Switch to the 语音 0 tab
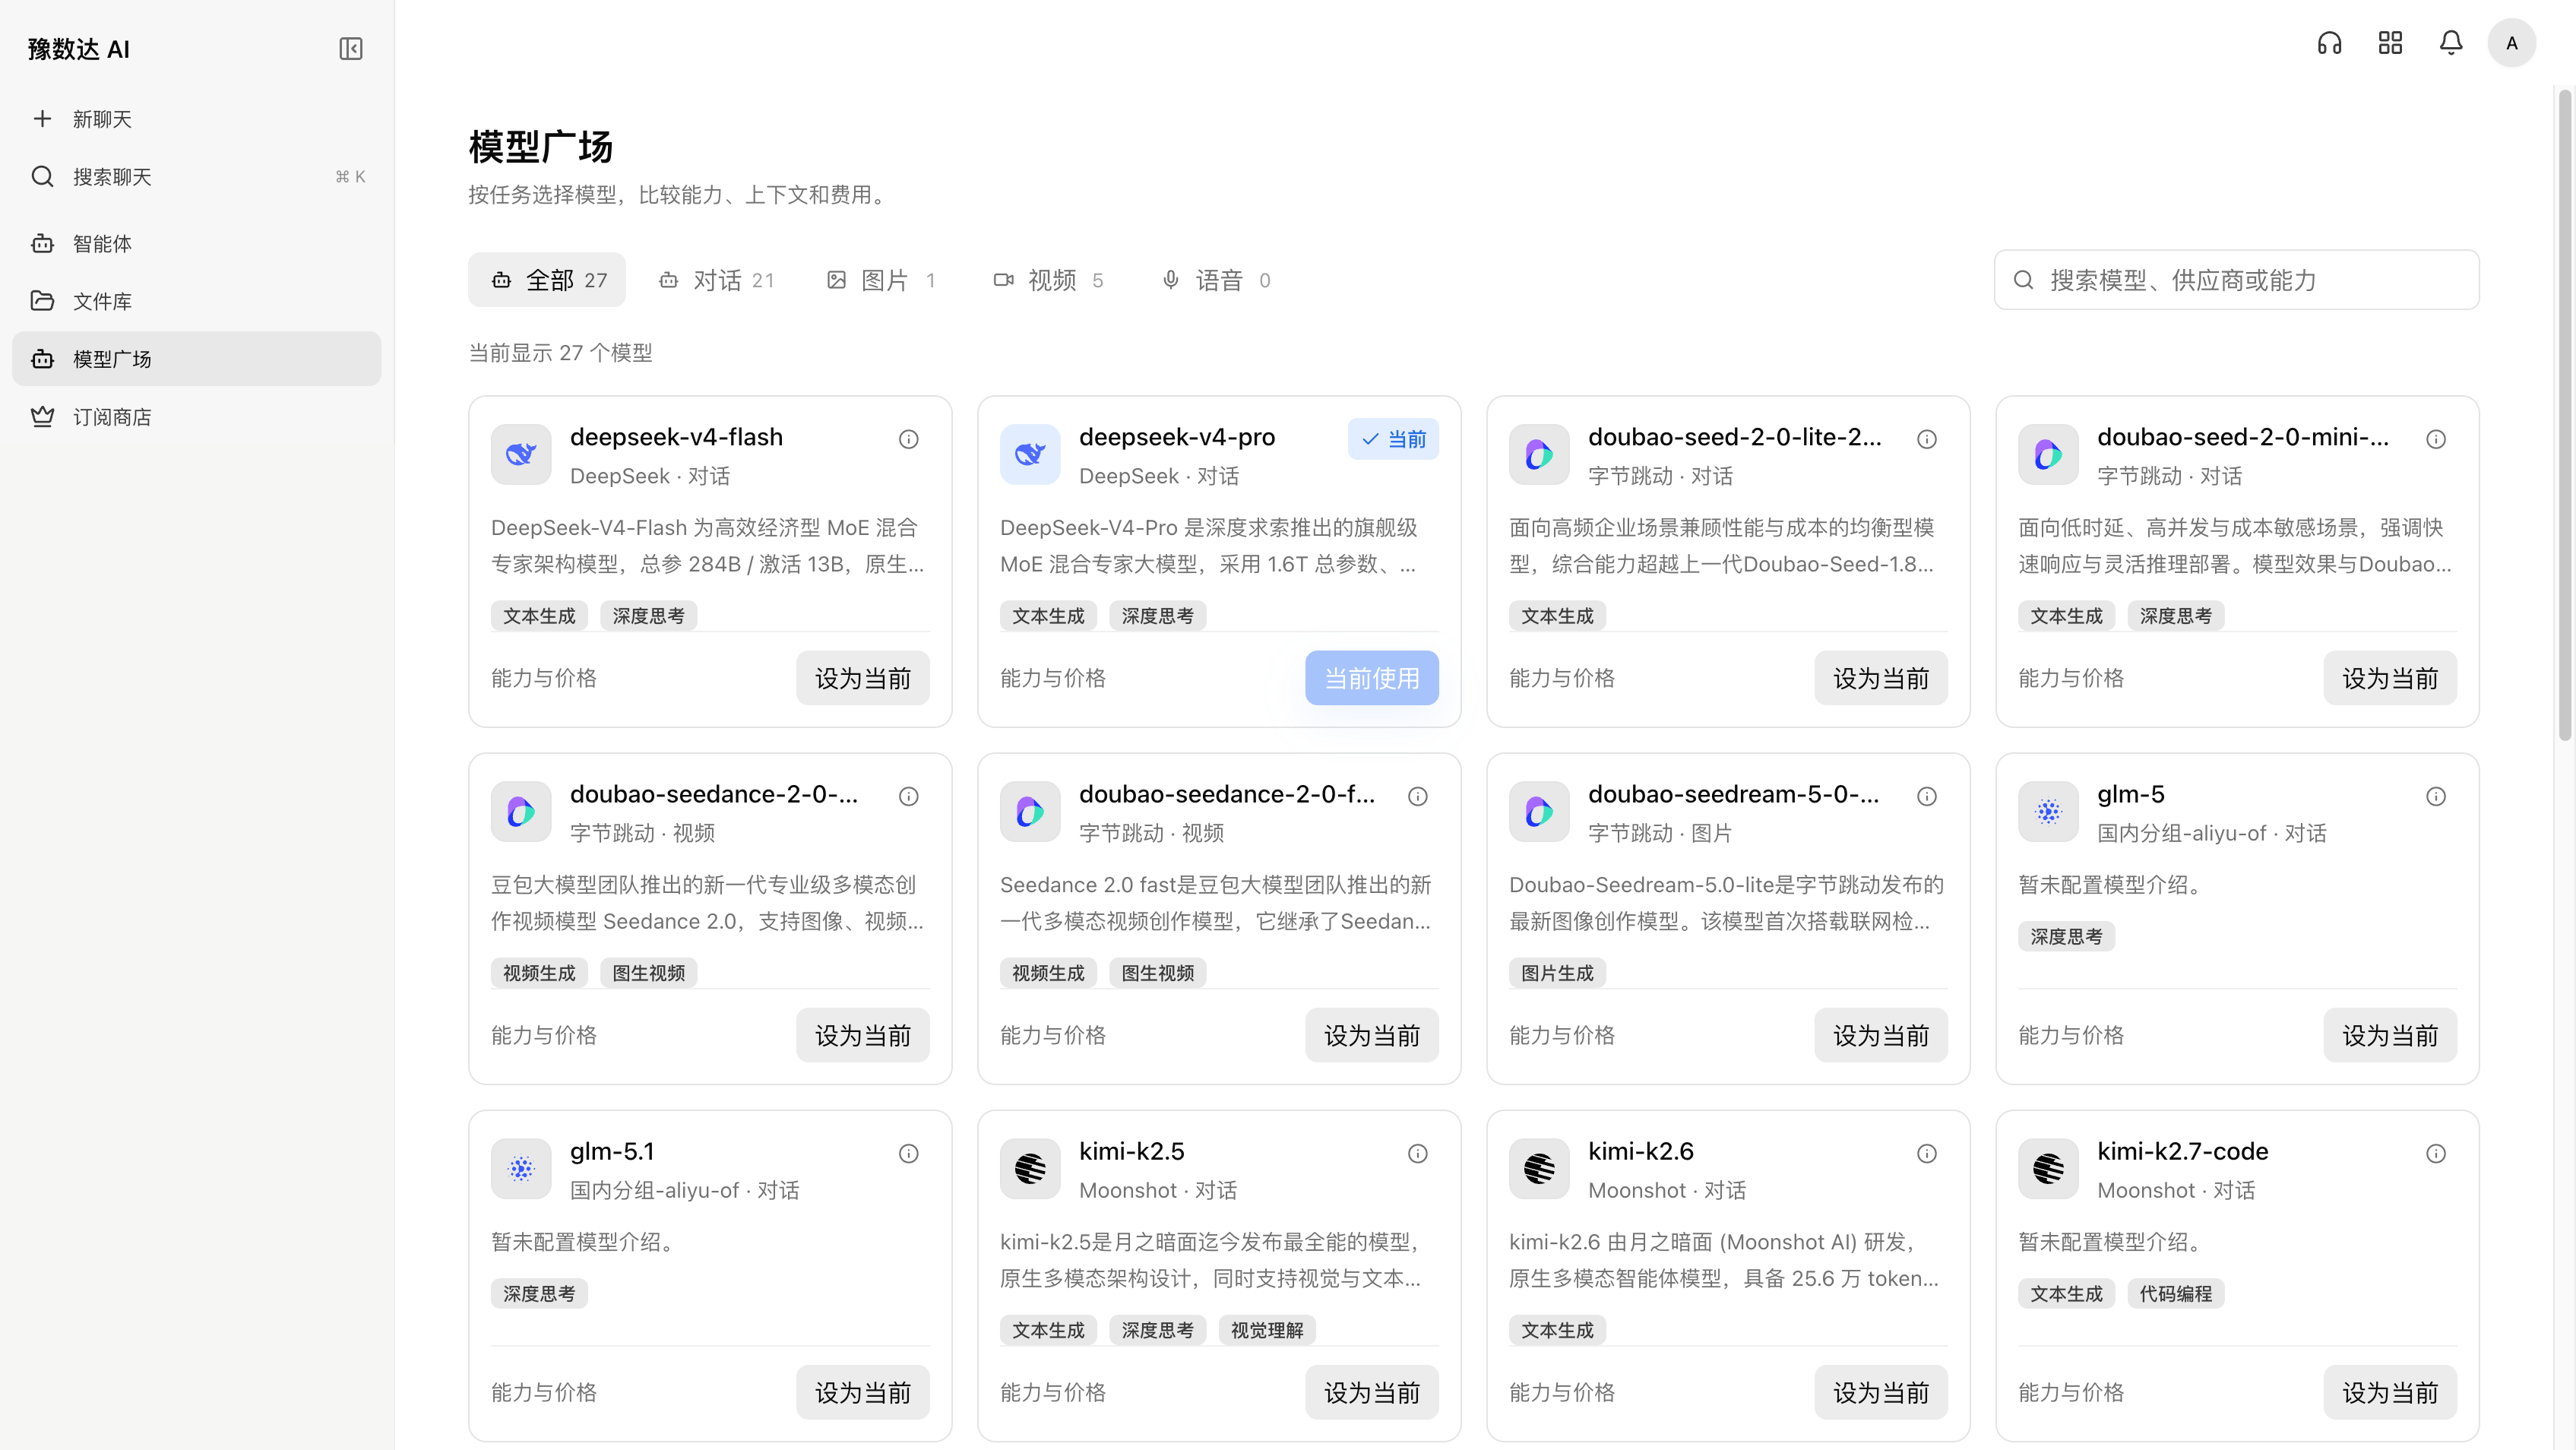The height and width of the screenshot is (1450, 2576). pyautogui.click(x=1215, y=280)
